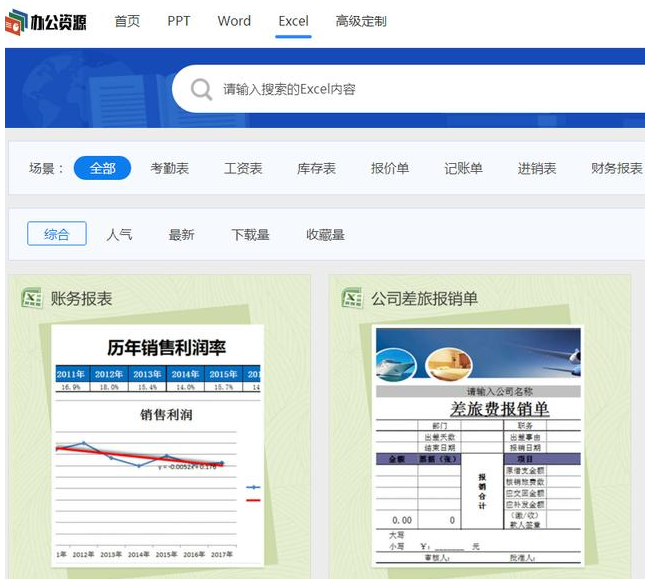
Task: Open the 首页 navigation tab
Action: [127, 21]
